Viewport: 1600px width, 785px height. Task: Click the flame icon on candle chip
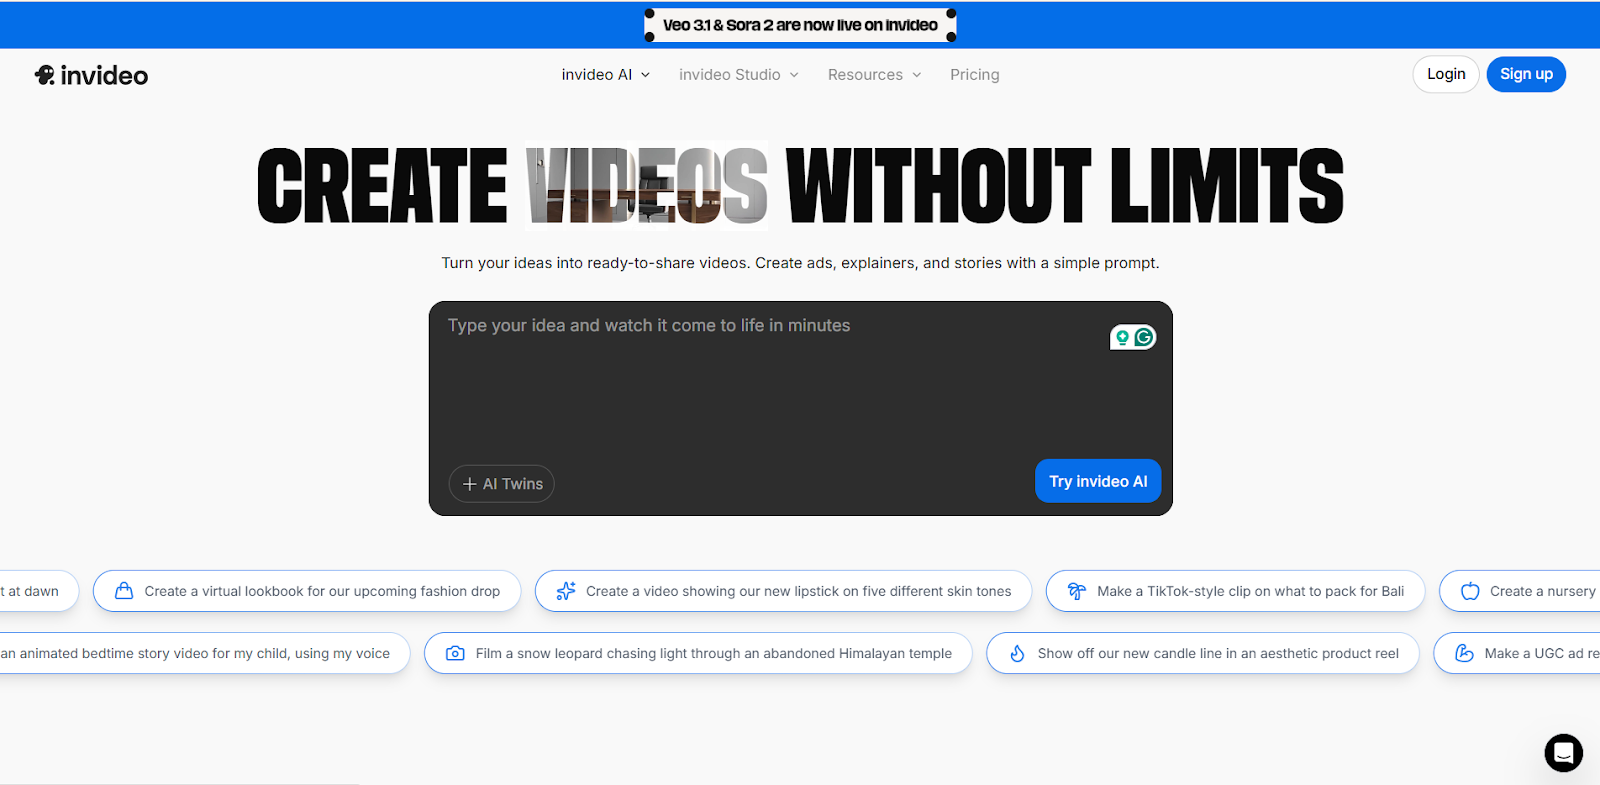pyautogui.click(x=1017, y=653)
